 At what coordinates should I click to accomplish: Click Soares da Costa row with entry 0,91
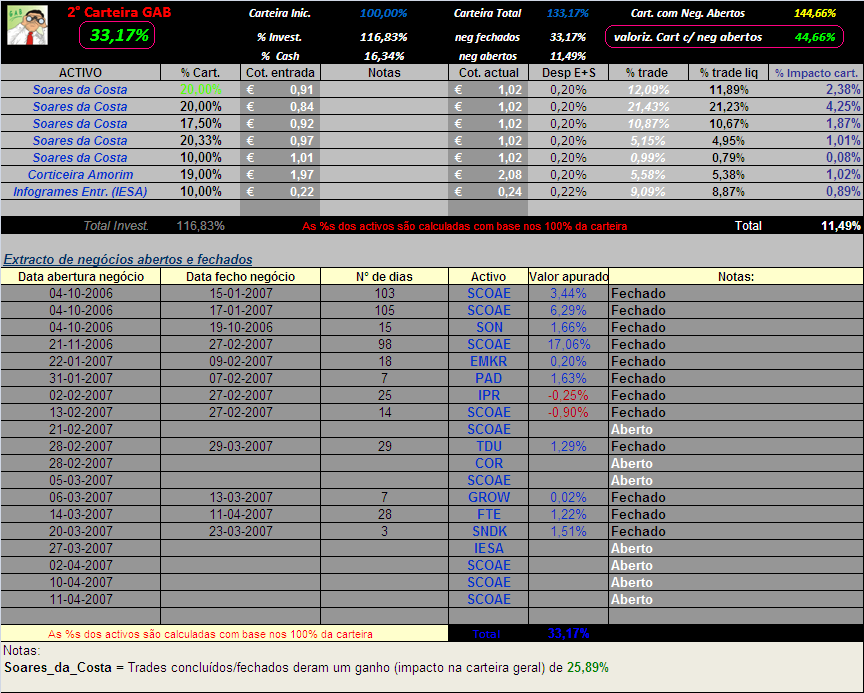(432, 89)
